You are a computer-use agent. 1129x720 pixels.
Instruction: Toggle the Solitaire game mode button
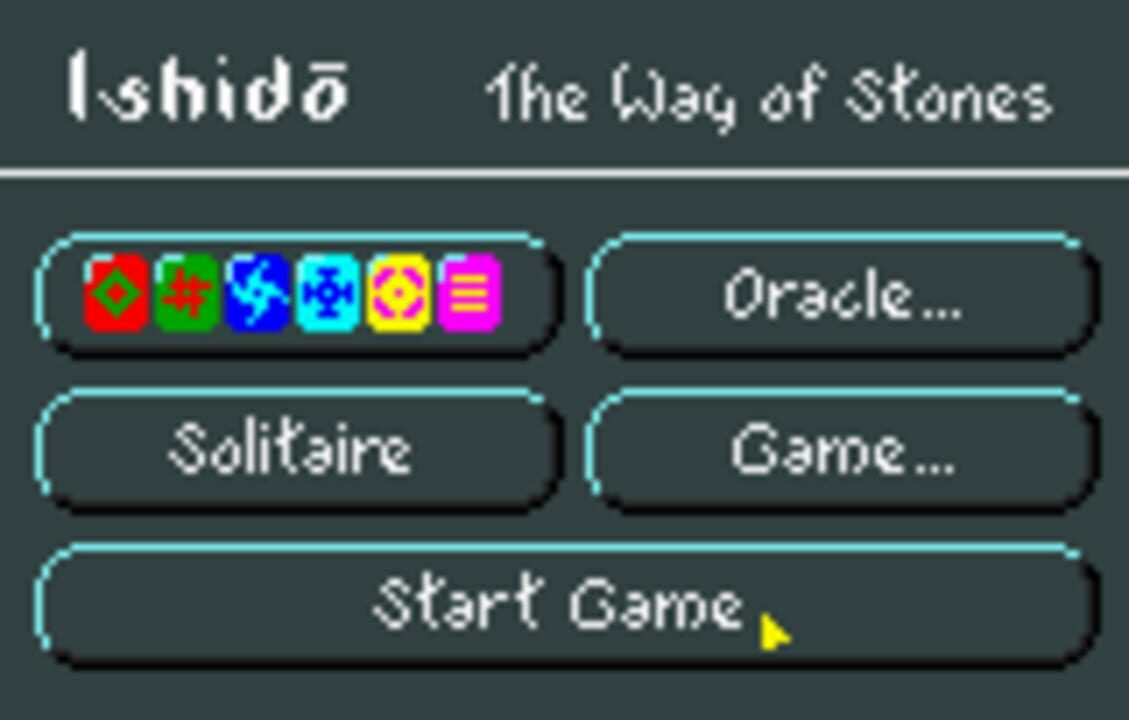click(x=297, y=450)
